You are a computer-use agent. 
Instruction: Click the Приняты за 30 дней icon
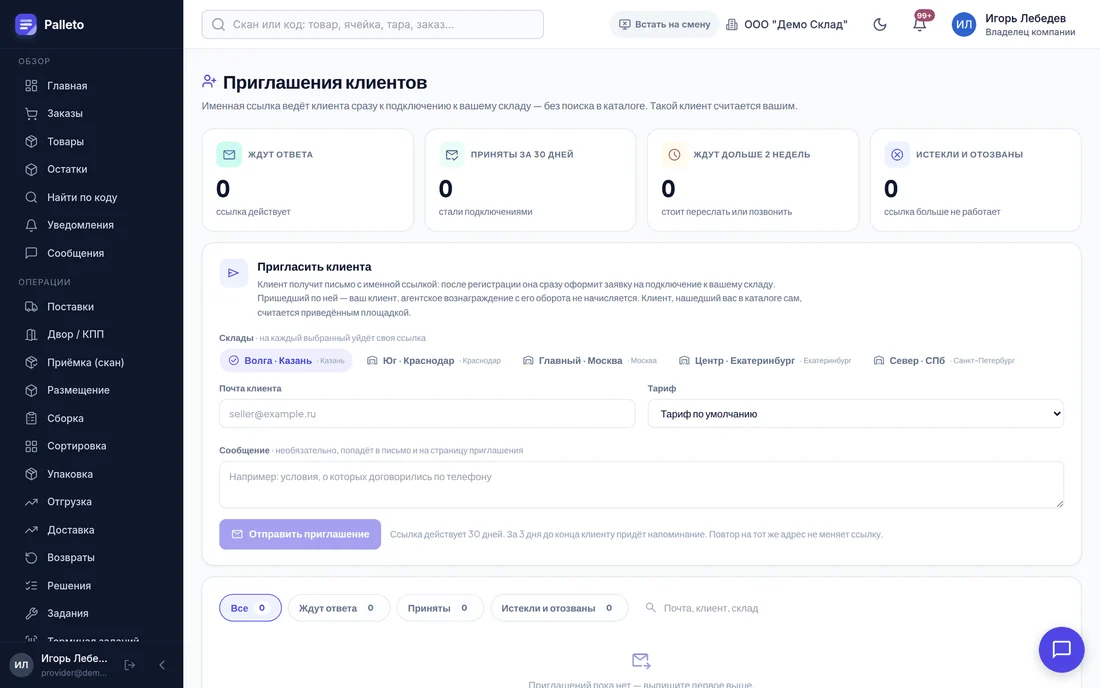click(x=452, y=154)
